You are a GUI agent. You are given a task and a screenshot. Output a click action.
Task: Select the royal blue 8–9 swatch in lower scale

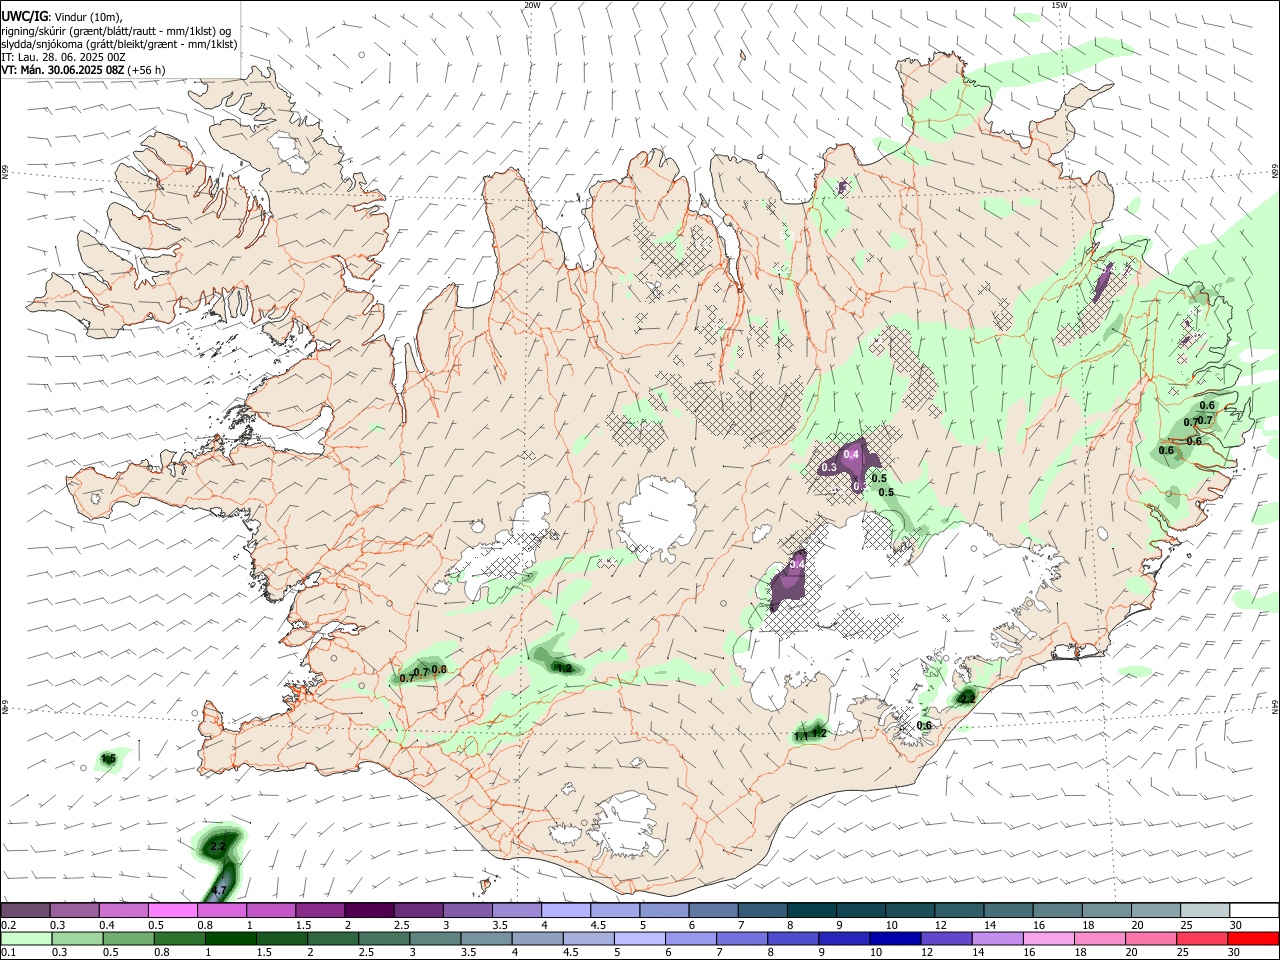point(794,938)
